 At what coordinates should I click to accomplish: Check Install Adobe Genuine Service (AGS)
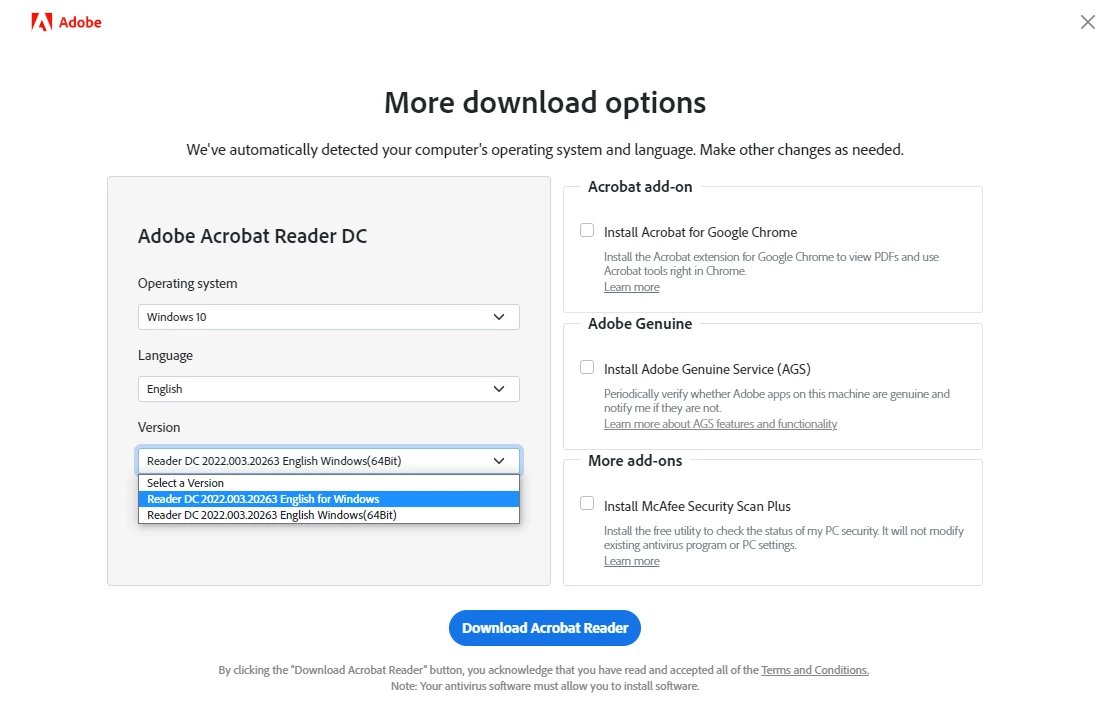586,367
